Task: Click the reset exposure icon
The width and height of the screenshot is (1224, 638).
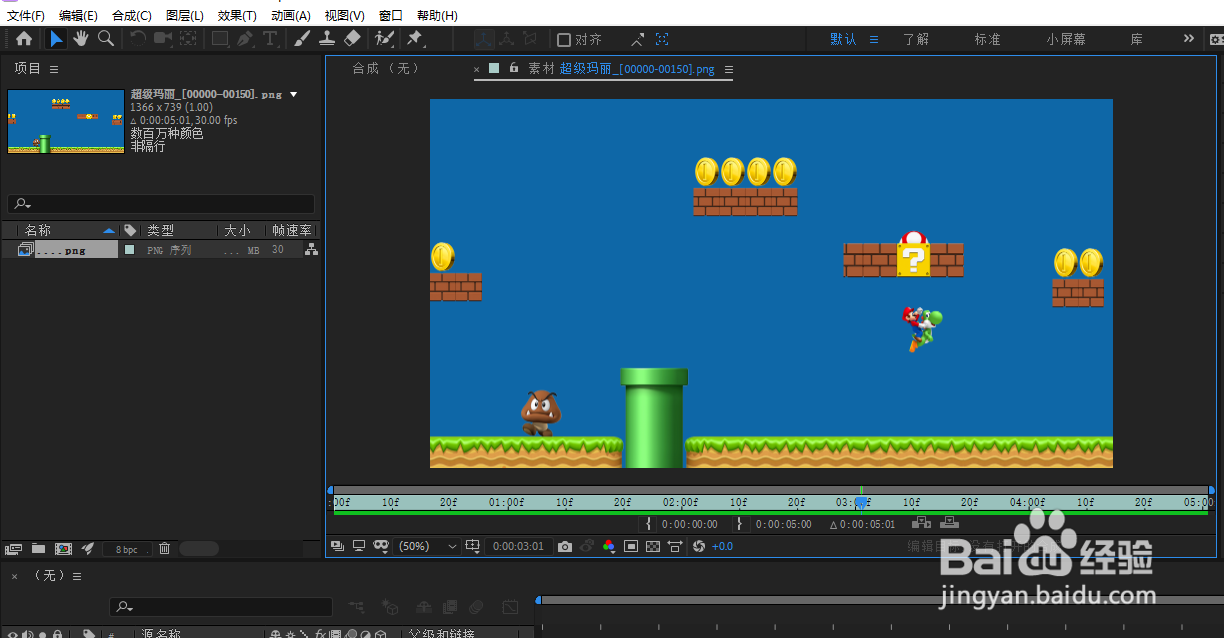Action: coord(699,546)
